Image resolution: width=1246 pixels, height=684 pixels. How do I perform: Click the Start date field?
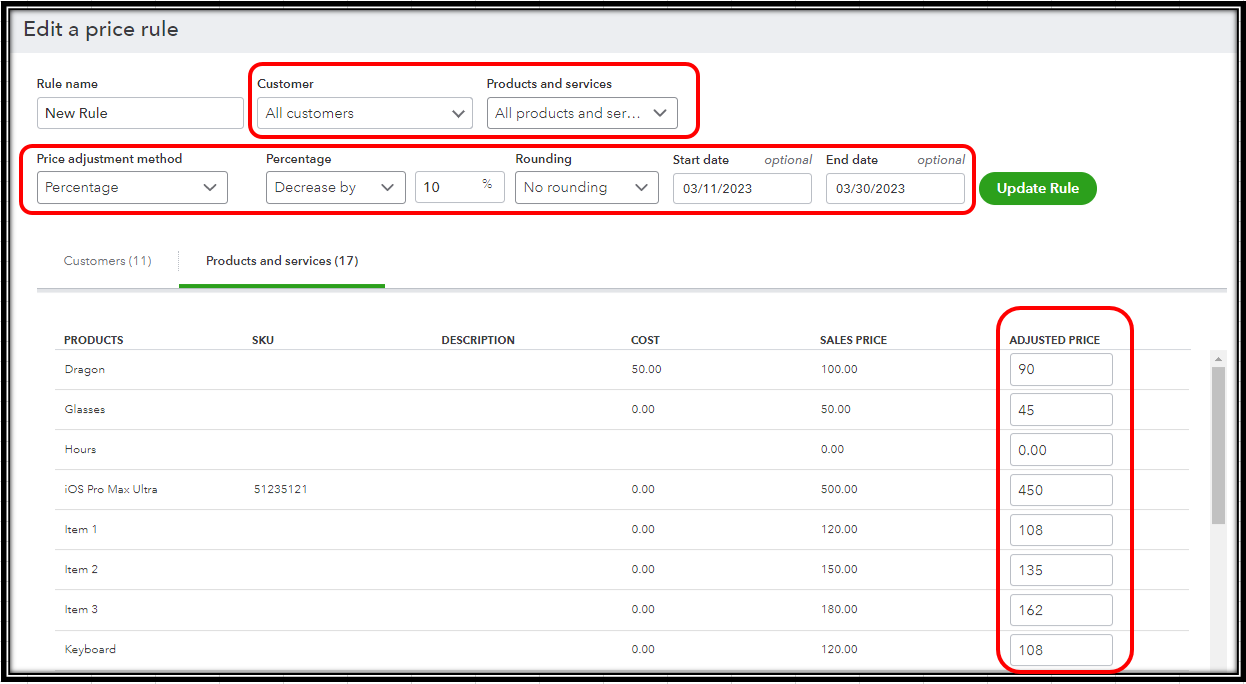741,188
